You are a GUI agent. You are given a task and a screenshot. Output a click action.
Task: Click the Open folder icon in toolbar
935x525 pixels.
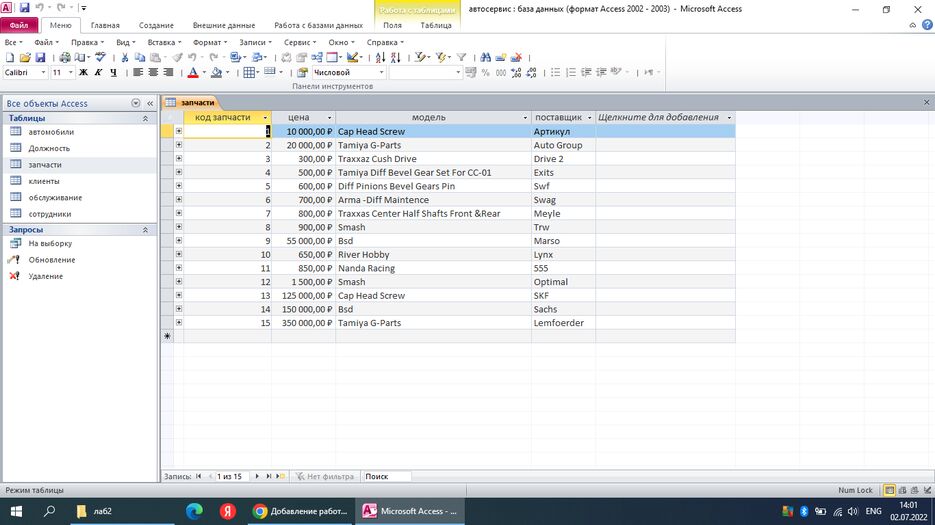tap(25, 57)
